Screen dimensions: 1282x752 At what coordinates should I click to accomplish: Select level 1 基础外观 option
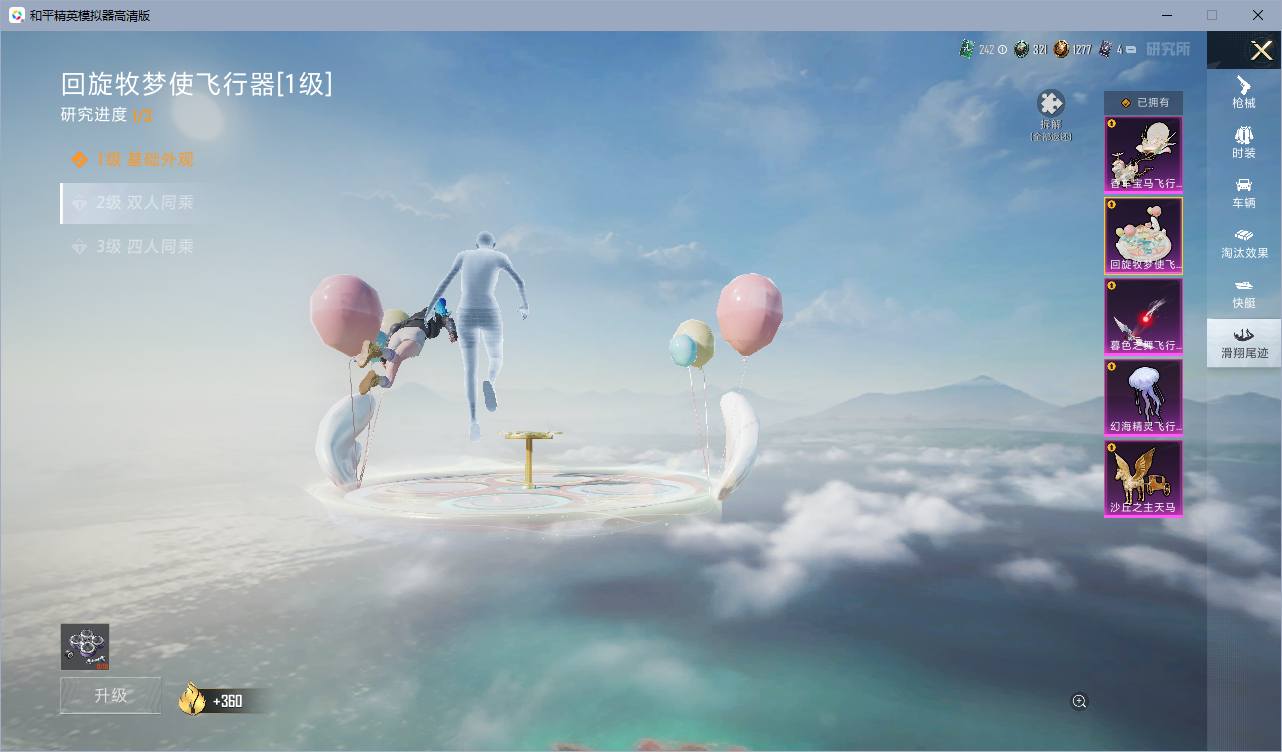(x=133, y=159)
